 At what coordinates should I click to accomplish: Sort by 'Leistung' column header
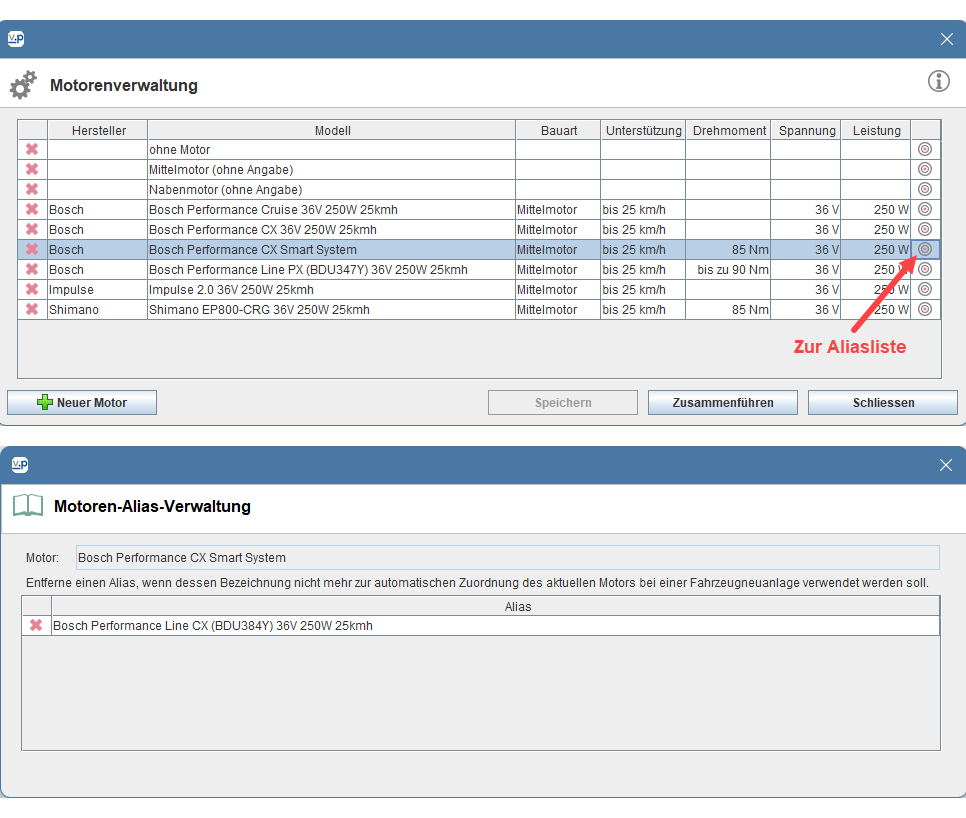pyautogui.click(x=876, y=130)
